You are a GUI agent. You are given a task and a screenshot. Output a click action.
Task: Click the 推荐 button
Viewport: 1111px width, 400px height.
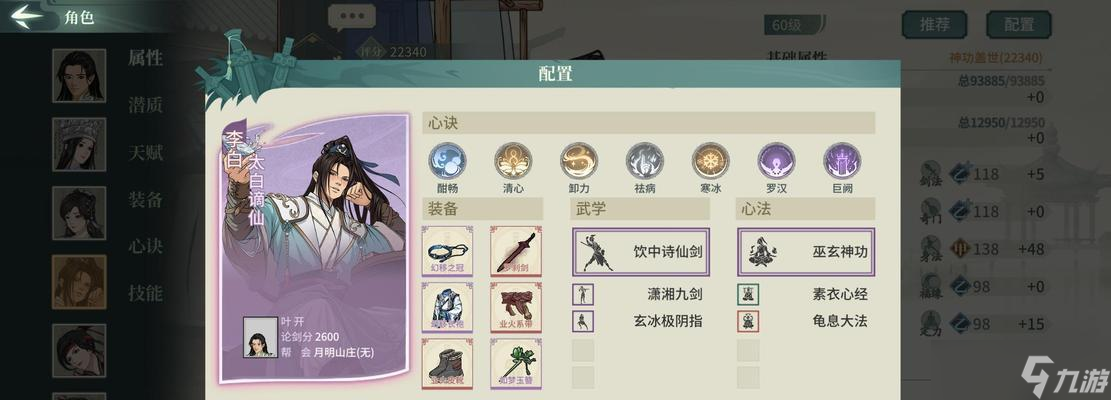point(935,25)
